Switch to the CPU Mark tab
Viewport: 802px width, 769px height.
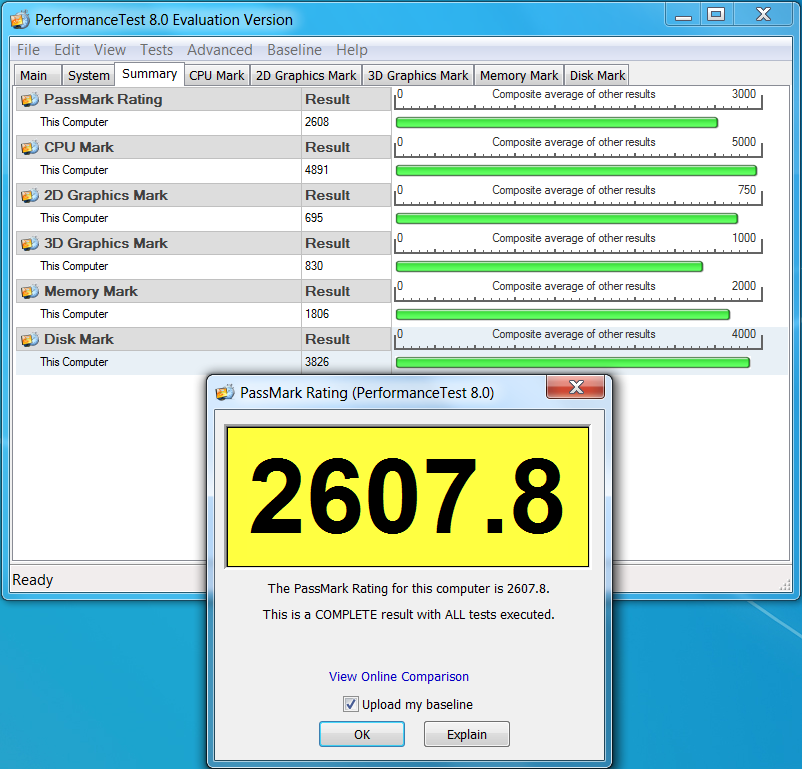217,75
